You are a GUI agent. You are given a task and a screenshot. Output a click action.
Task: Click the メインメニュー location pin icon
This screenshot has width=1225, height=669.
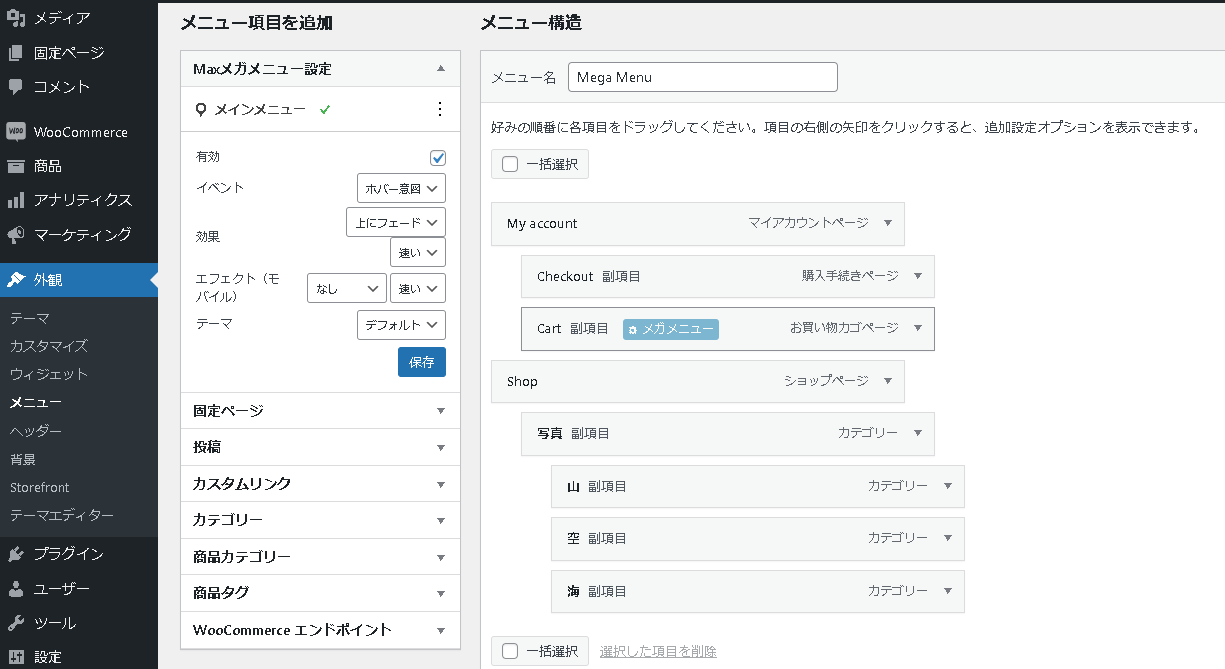[x=202, y=110]
